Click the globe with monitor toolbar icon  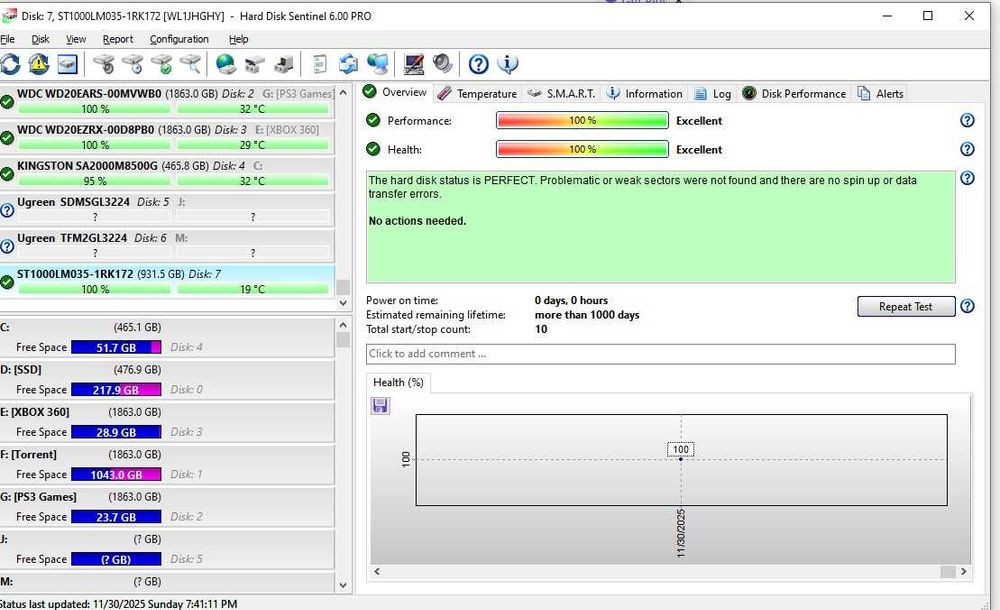(x=378, y=64)
